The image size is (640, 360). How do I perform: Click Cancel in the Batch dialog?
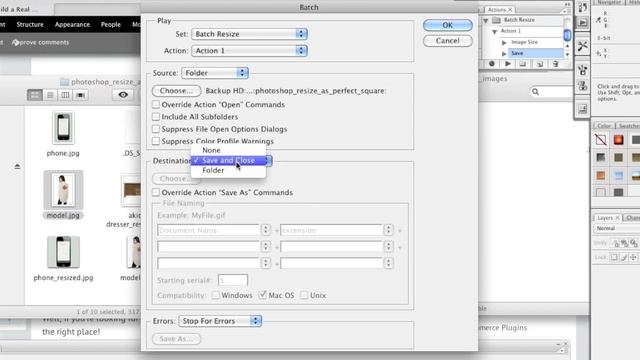pos(448,41)
